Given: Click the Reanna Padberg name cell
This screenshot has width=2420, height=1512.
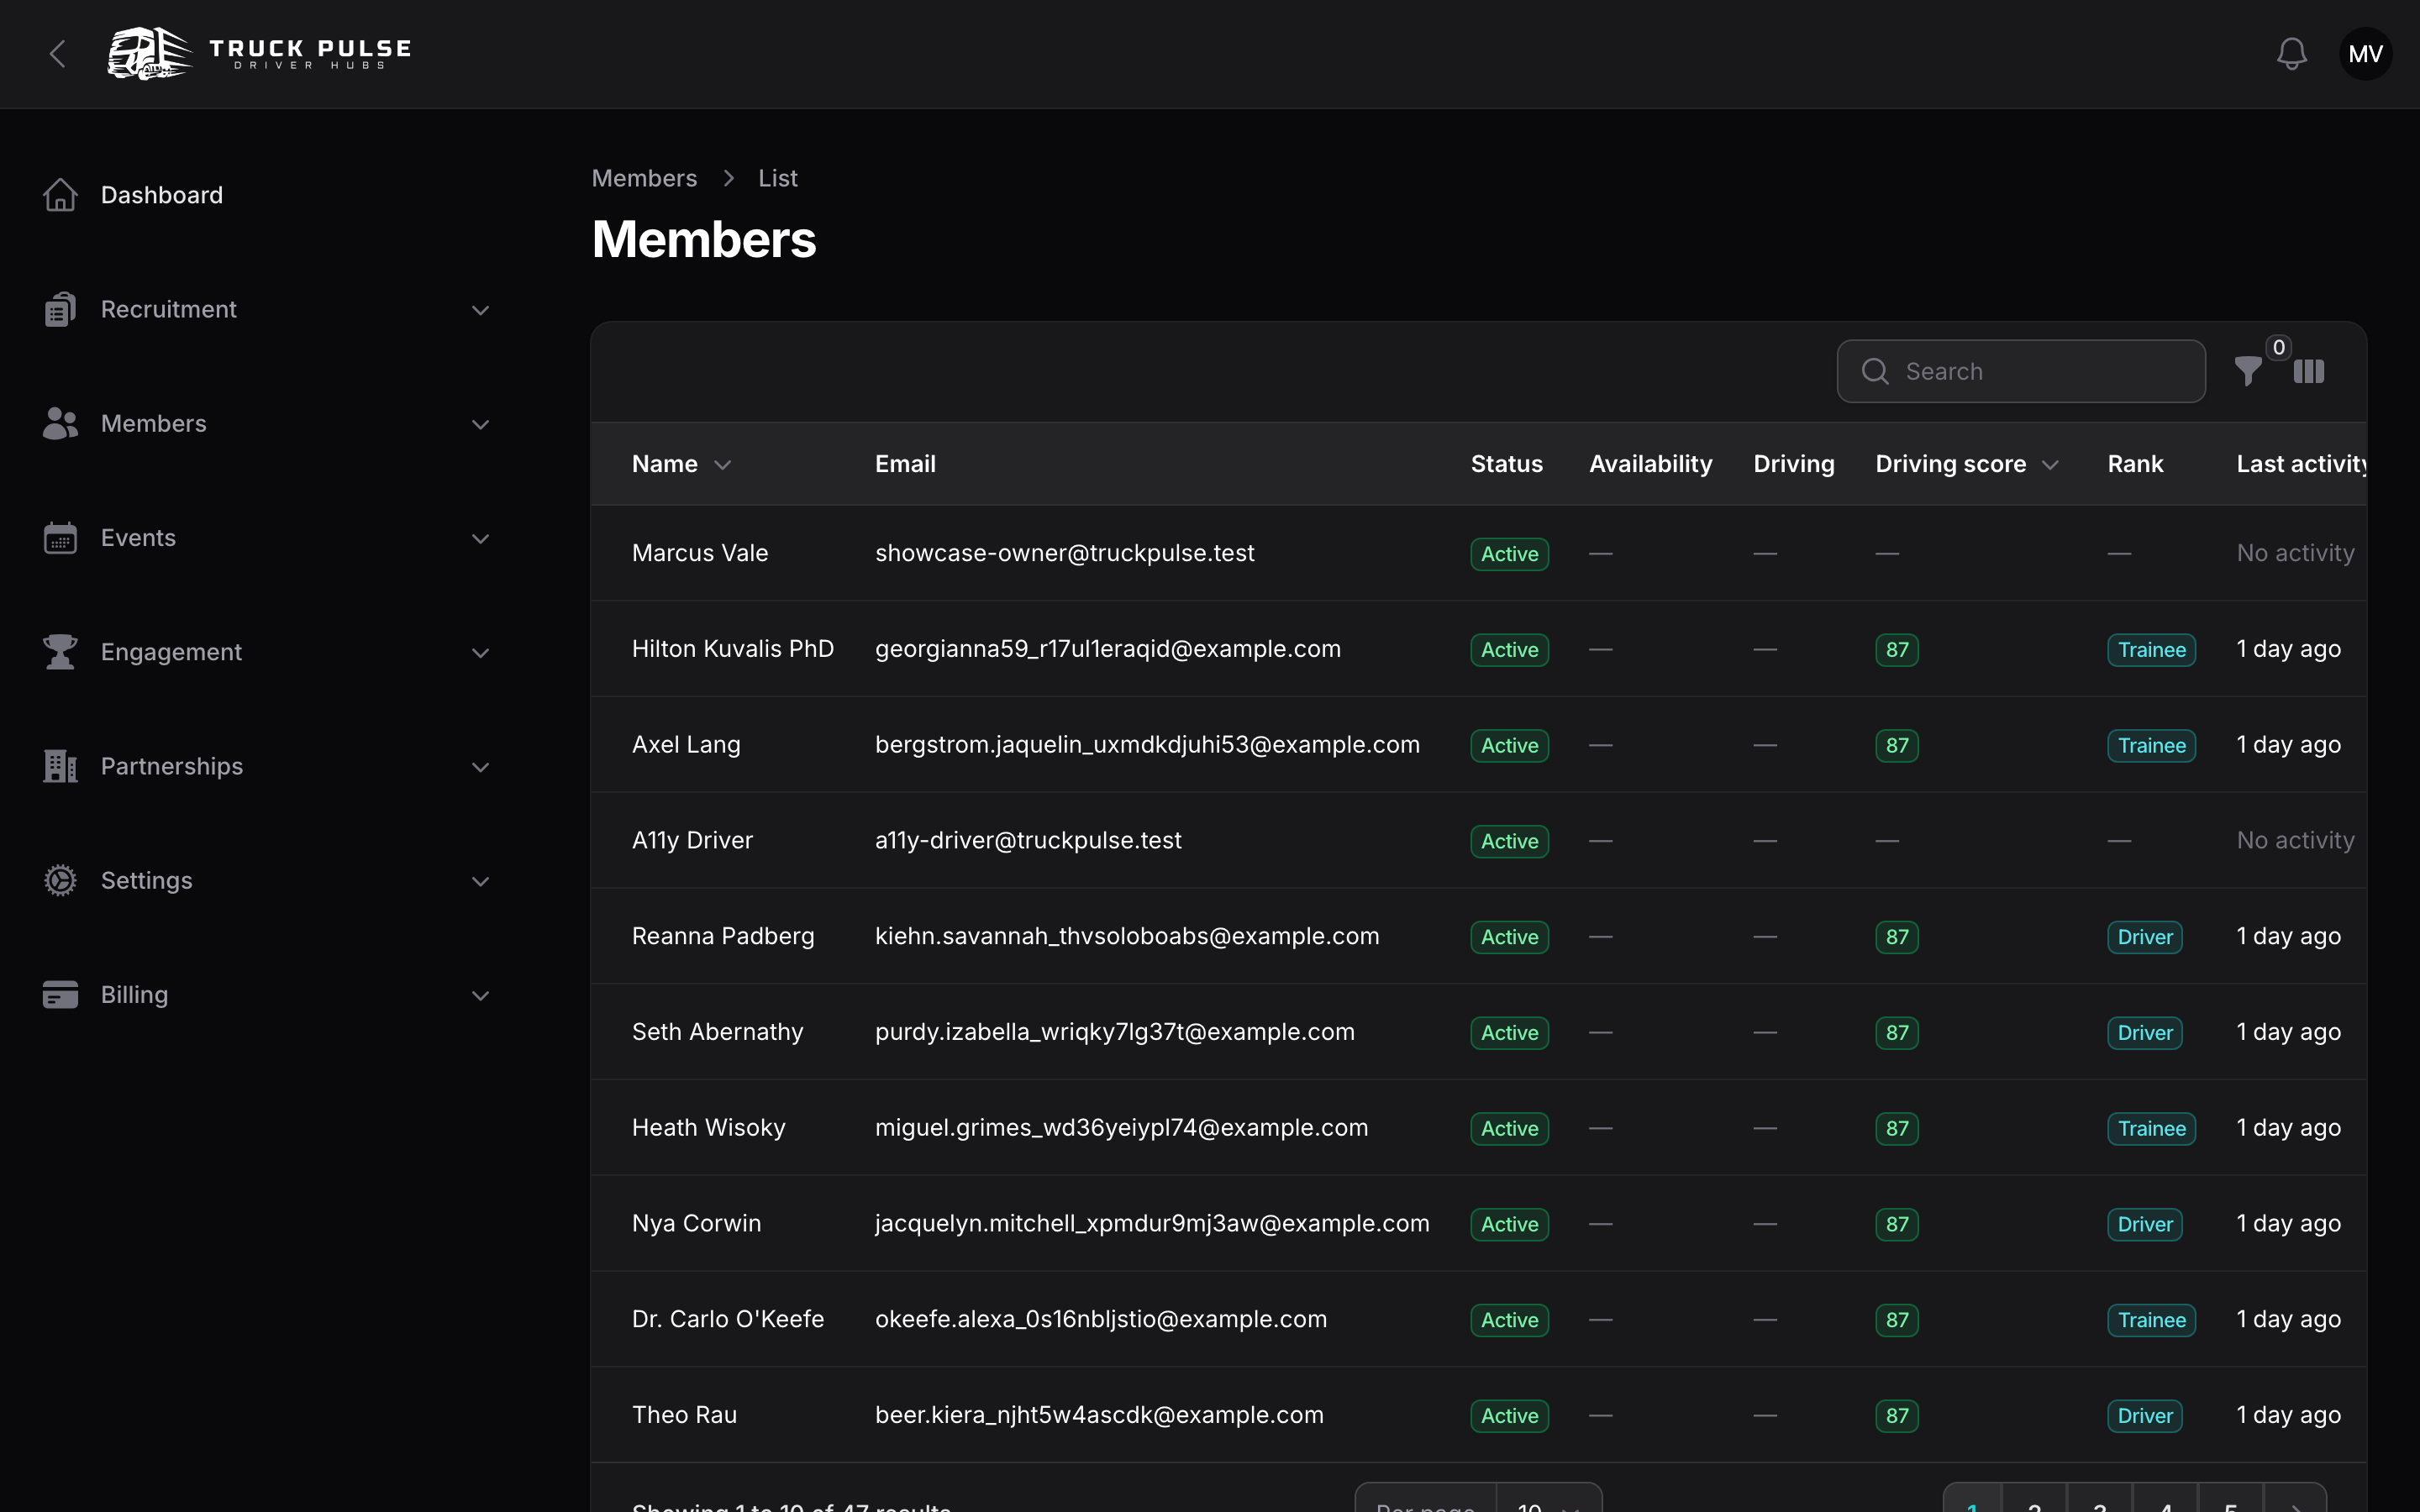Looking at the screenshot, I should coord(723,936).
